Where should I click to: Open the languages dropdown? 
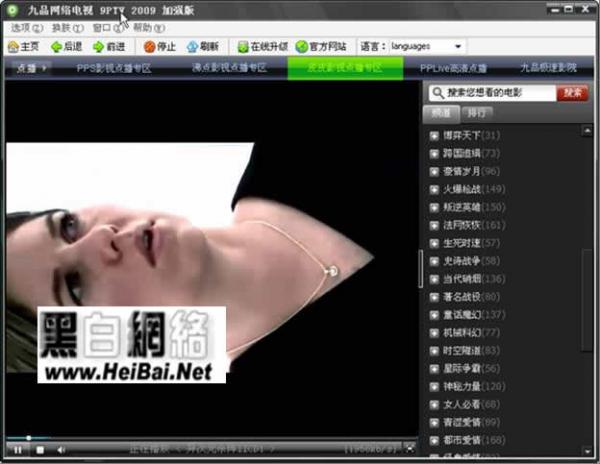(x=427, y=46)
